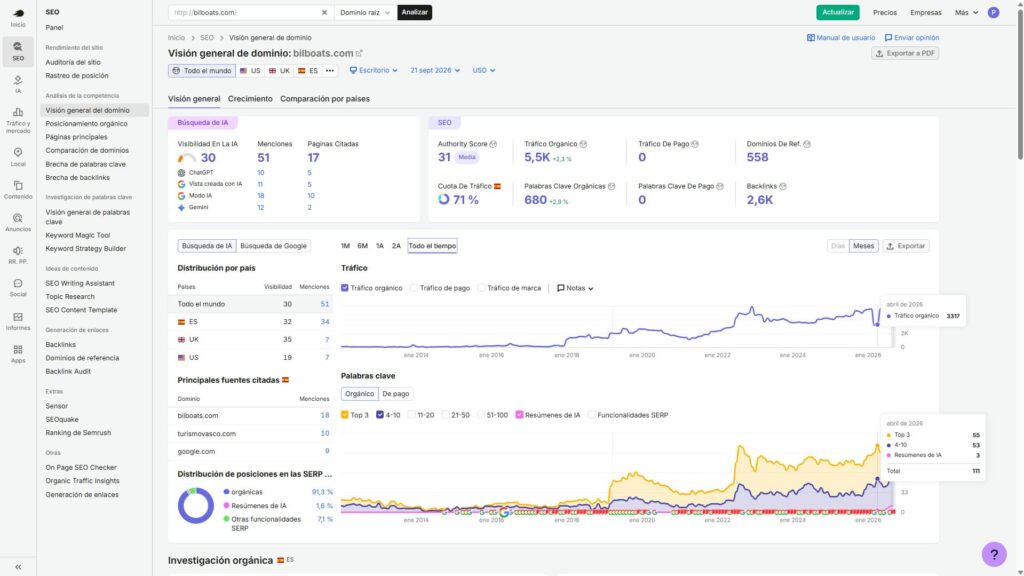Screen dimensions: 1024x576
Task: Enable the 51-100 keywords checkbox
Action: 481,415
